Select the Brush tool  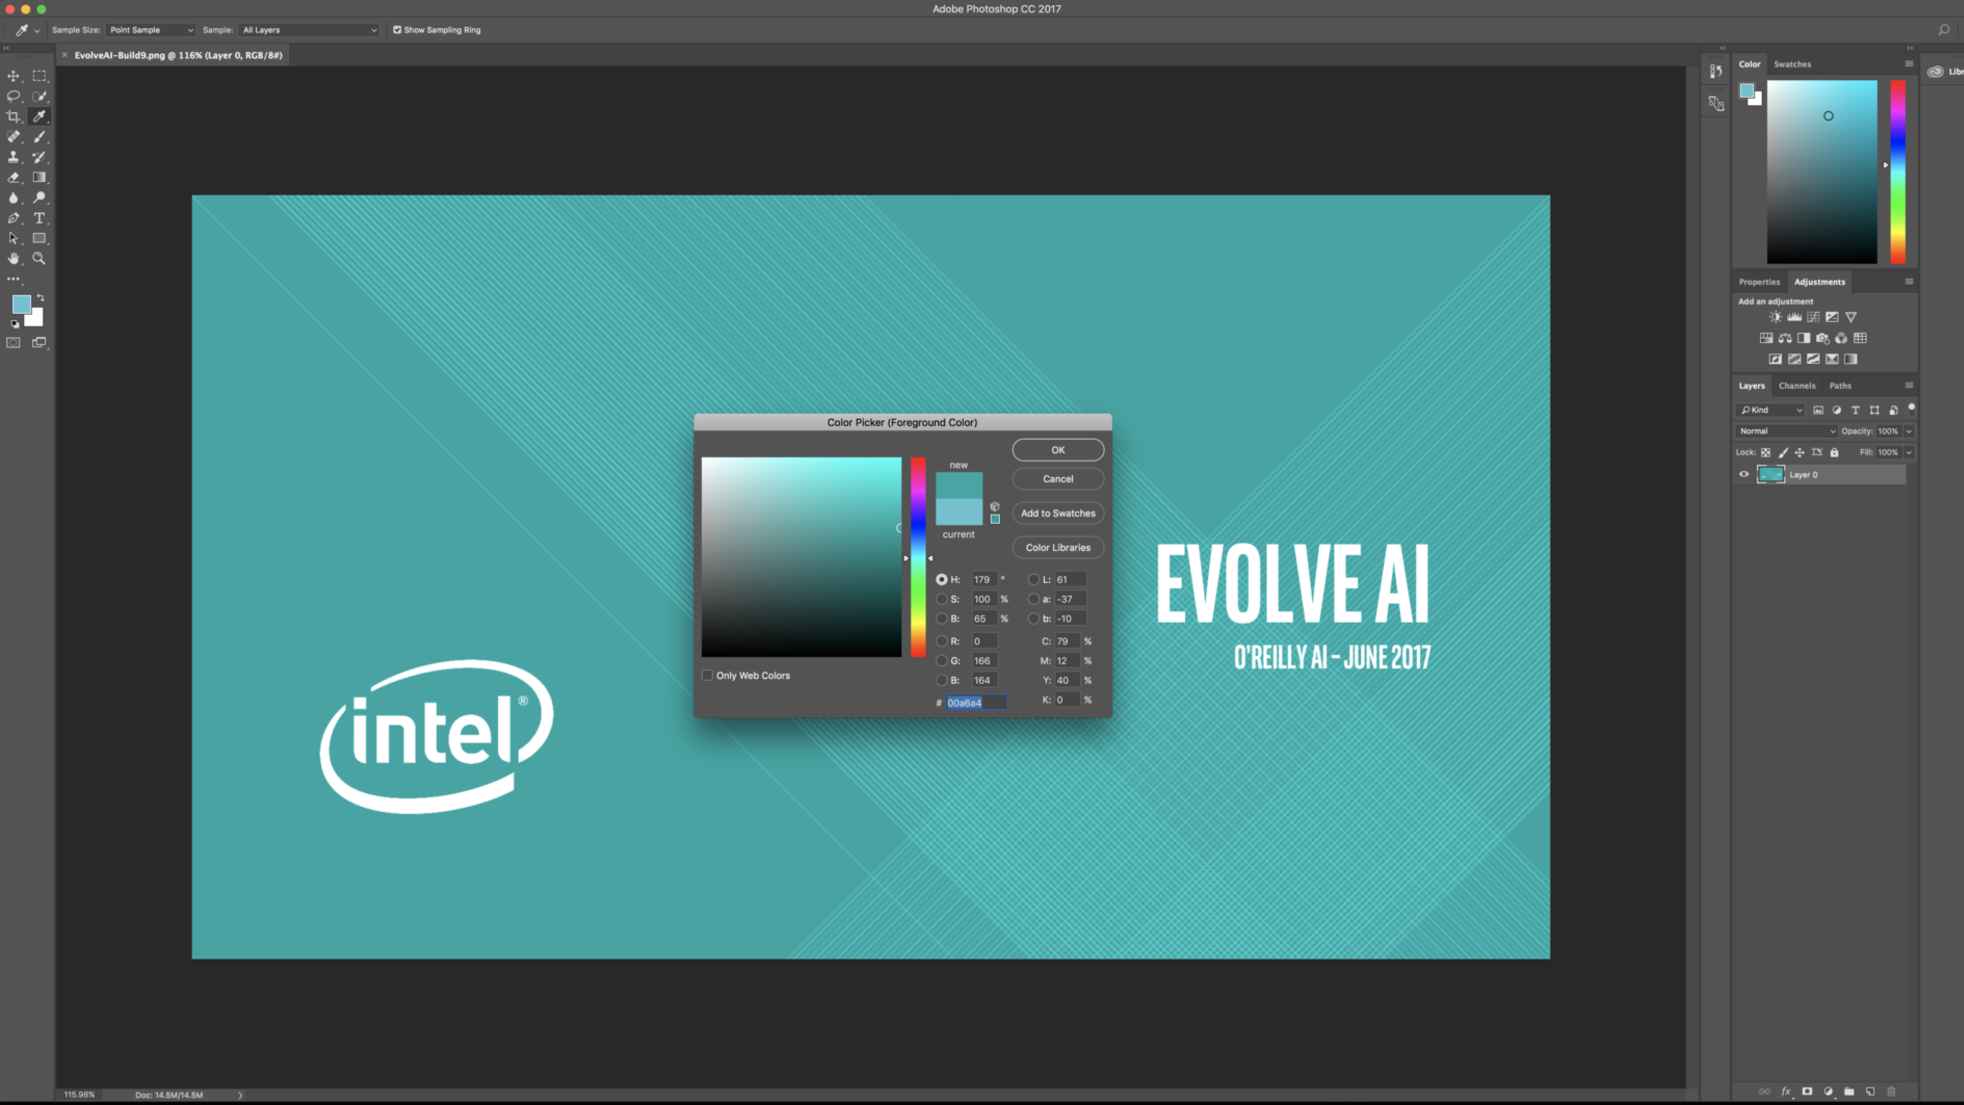pyautogui.click(x=39, y=137)
